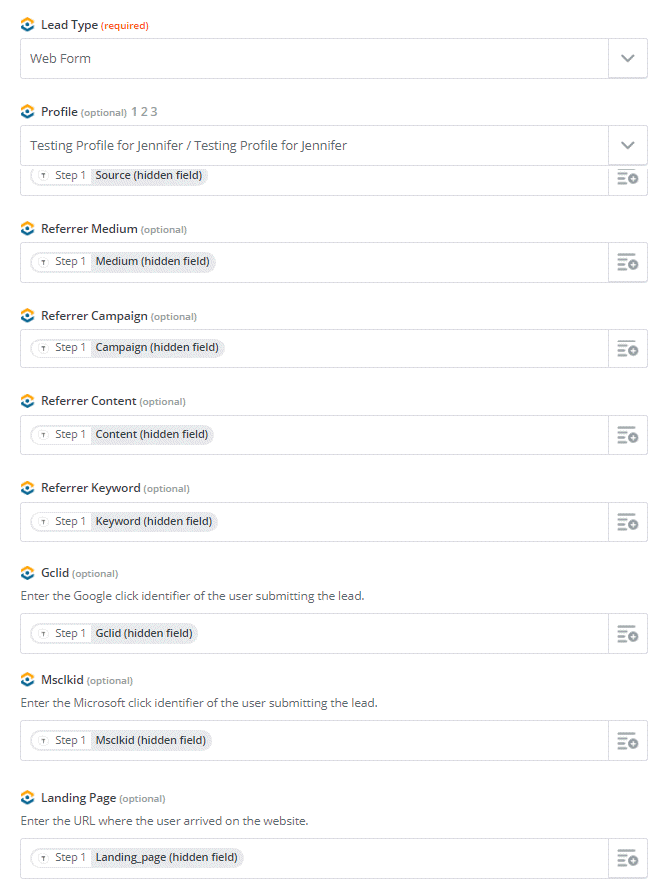Click insert-field icon for Landing Page
This screenshot has width=668, height=895.
click(x=627, y=858)
